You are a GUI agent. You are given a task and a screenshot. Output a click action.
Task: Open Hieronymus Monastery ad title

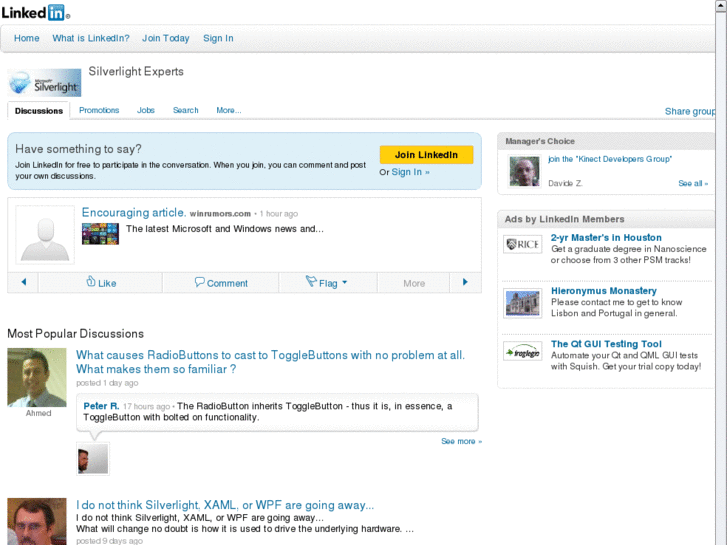point(604,291)
